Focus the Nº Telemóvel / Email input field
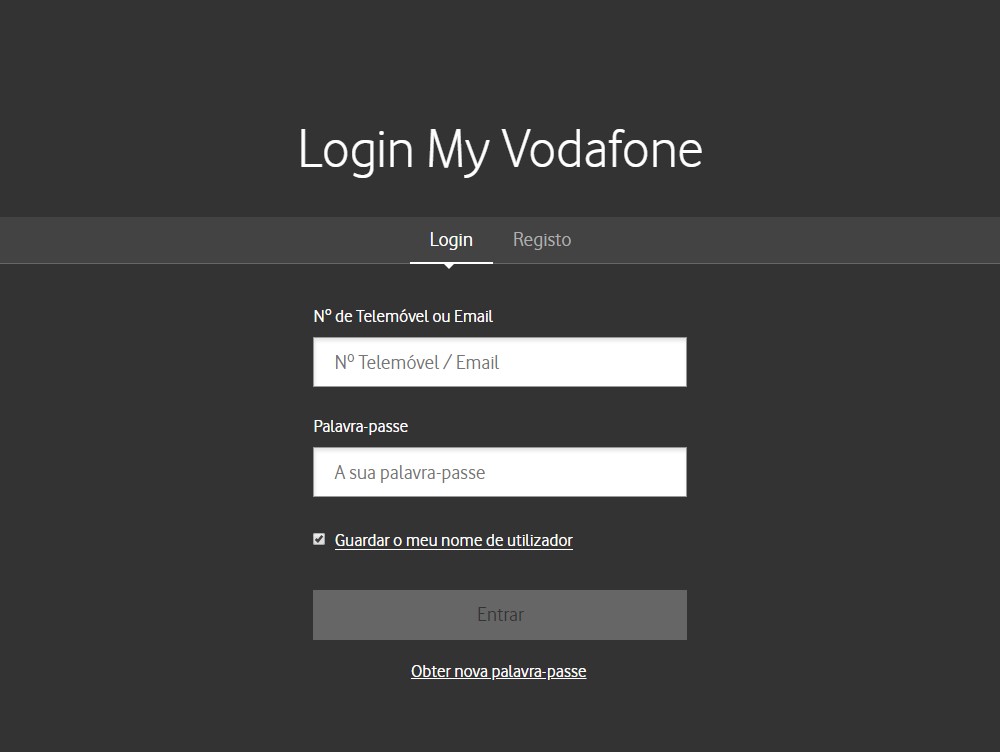The height and width of the screenshot is (752, 1000). [x=500, y=362]
